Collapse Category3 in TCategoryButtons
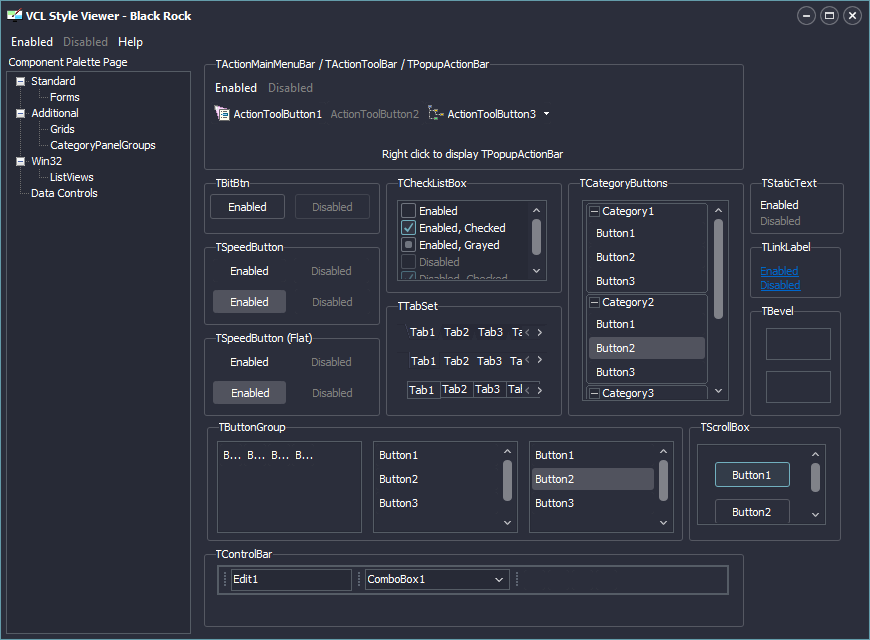Viewport: 870px width, 640px height. (x=594, y=394)
